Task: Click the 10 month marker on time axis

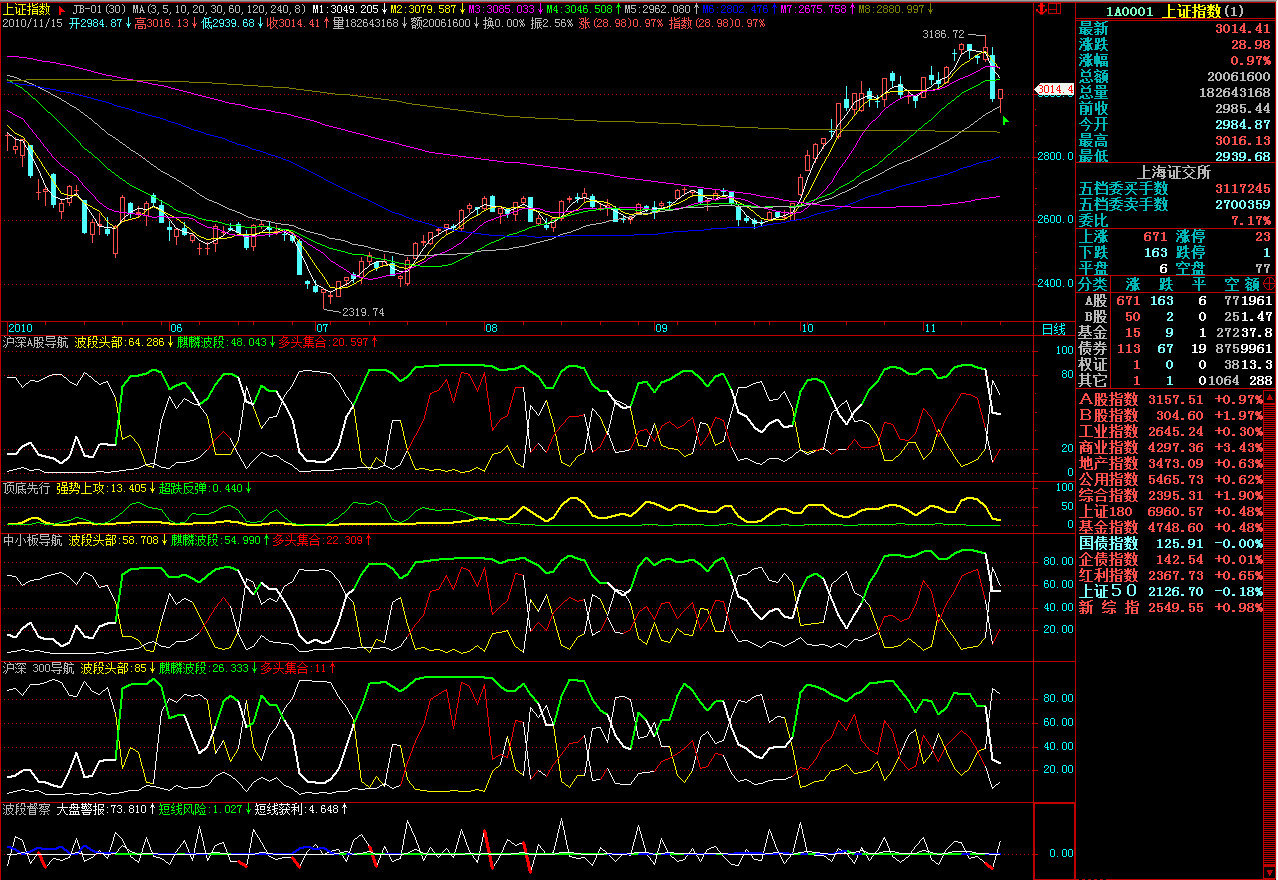Action: click(807, 328)
